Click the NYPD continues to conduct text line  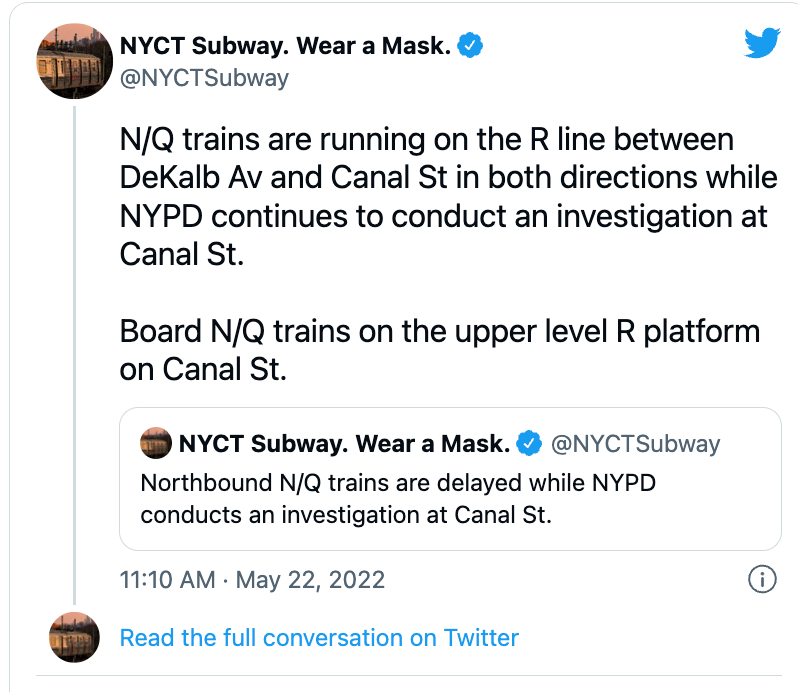pyautogui.click(x=443, y=215)
